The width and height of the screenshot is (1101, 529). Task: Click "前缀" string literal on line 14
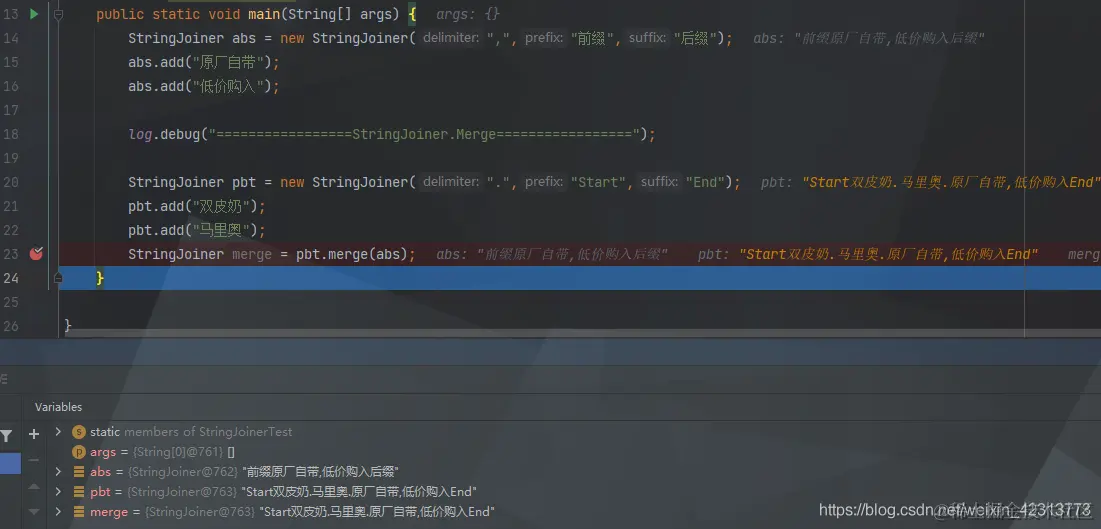(593, 38)
